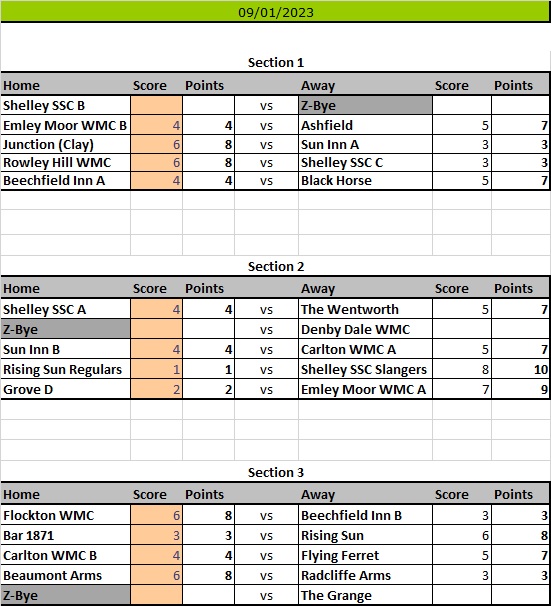Click the grey Z-Bye cell in Section 2
The image size is (551, 606).
tap(65, 329)
